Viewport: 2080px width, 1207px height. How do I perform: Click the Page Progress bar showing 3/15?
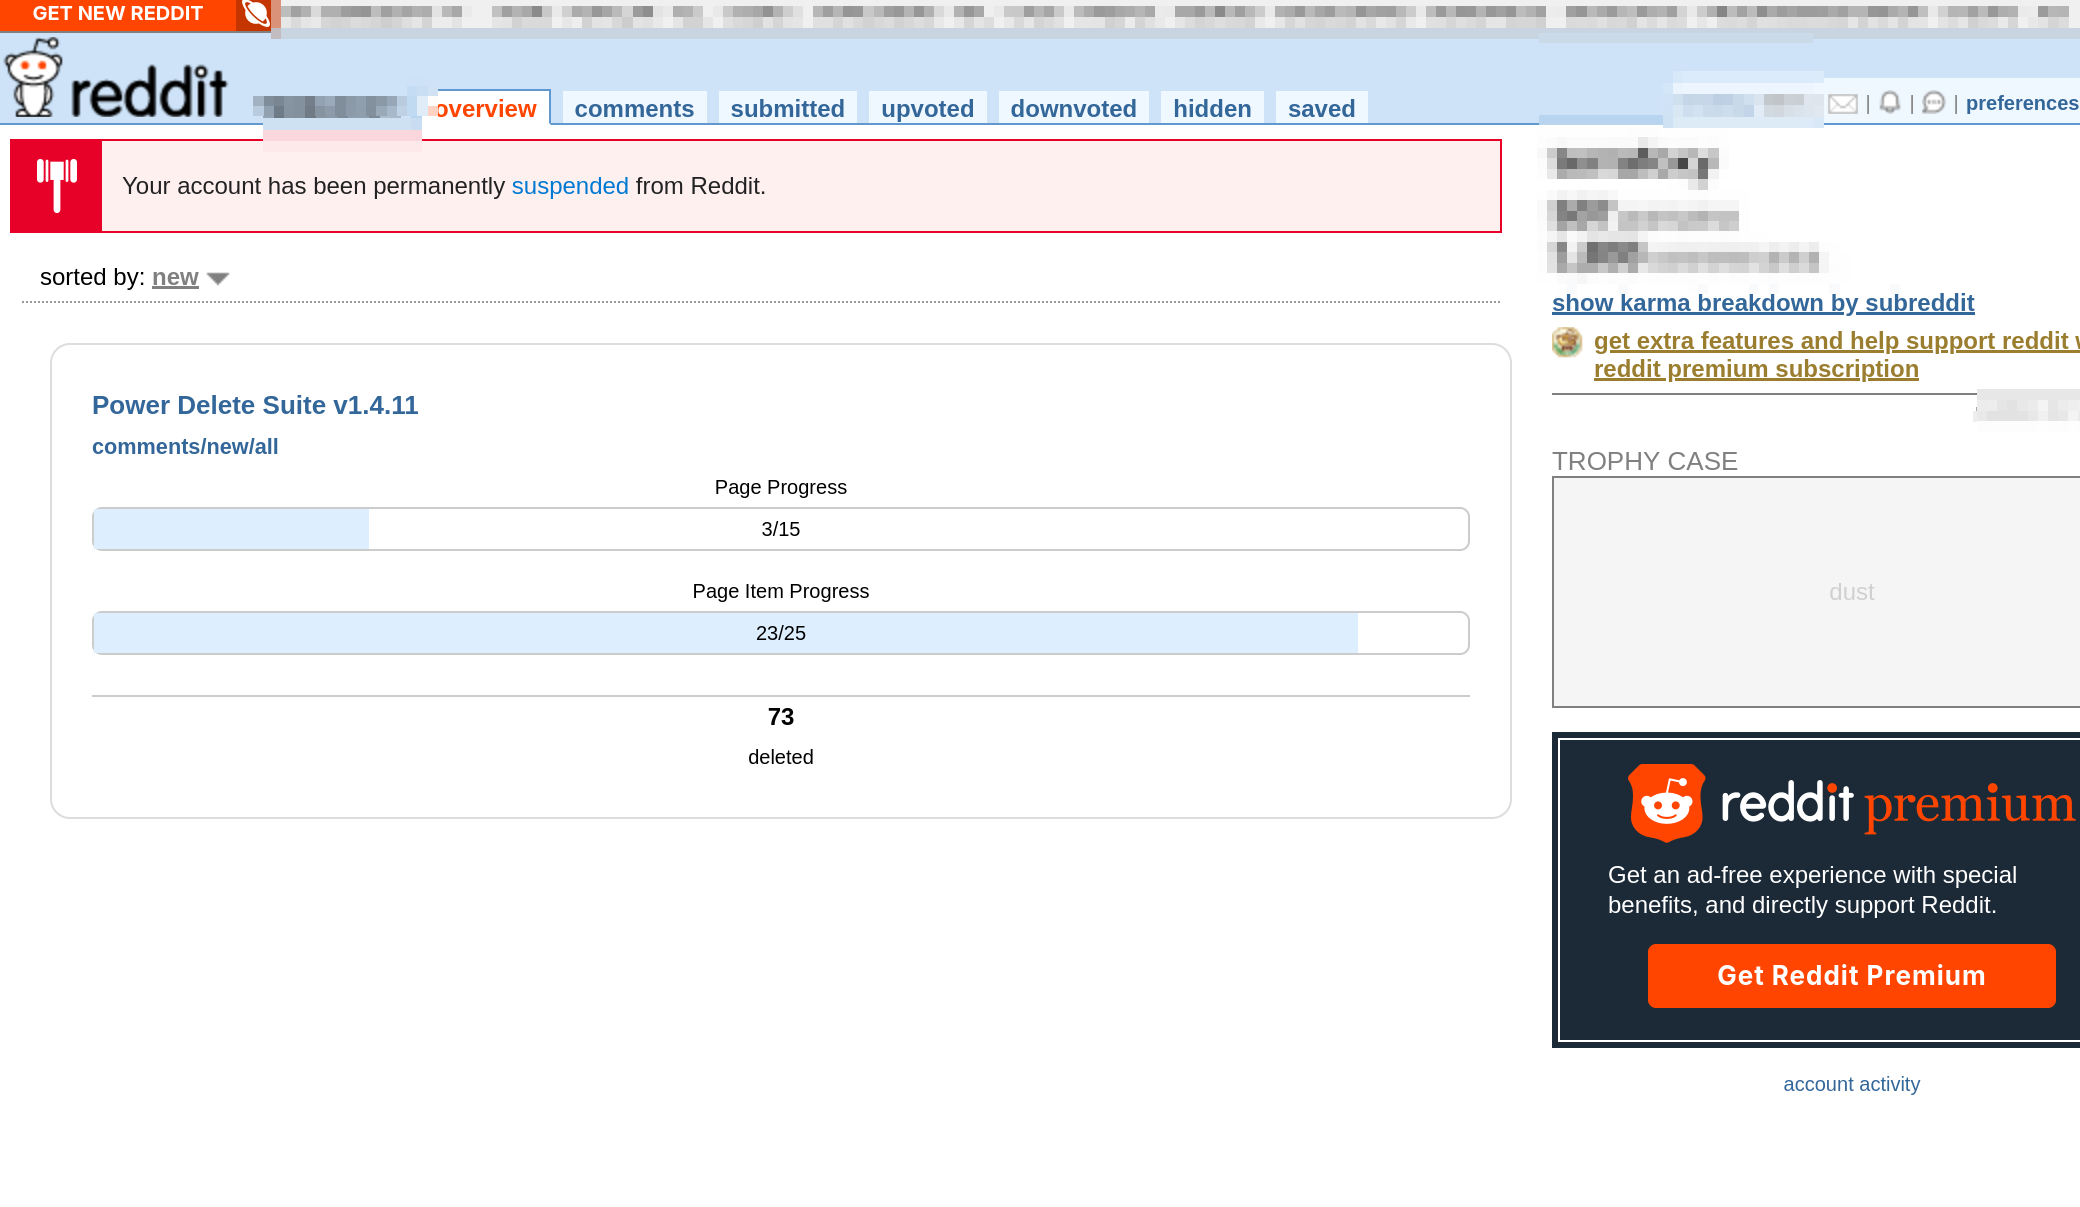(780, 529)
